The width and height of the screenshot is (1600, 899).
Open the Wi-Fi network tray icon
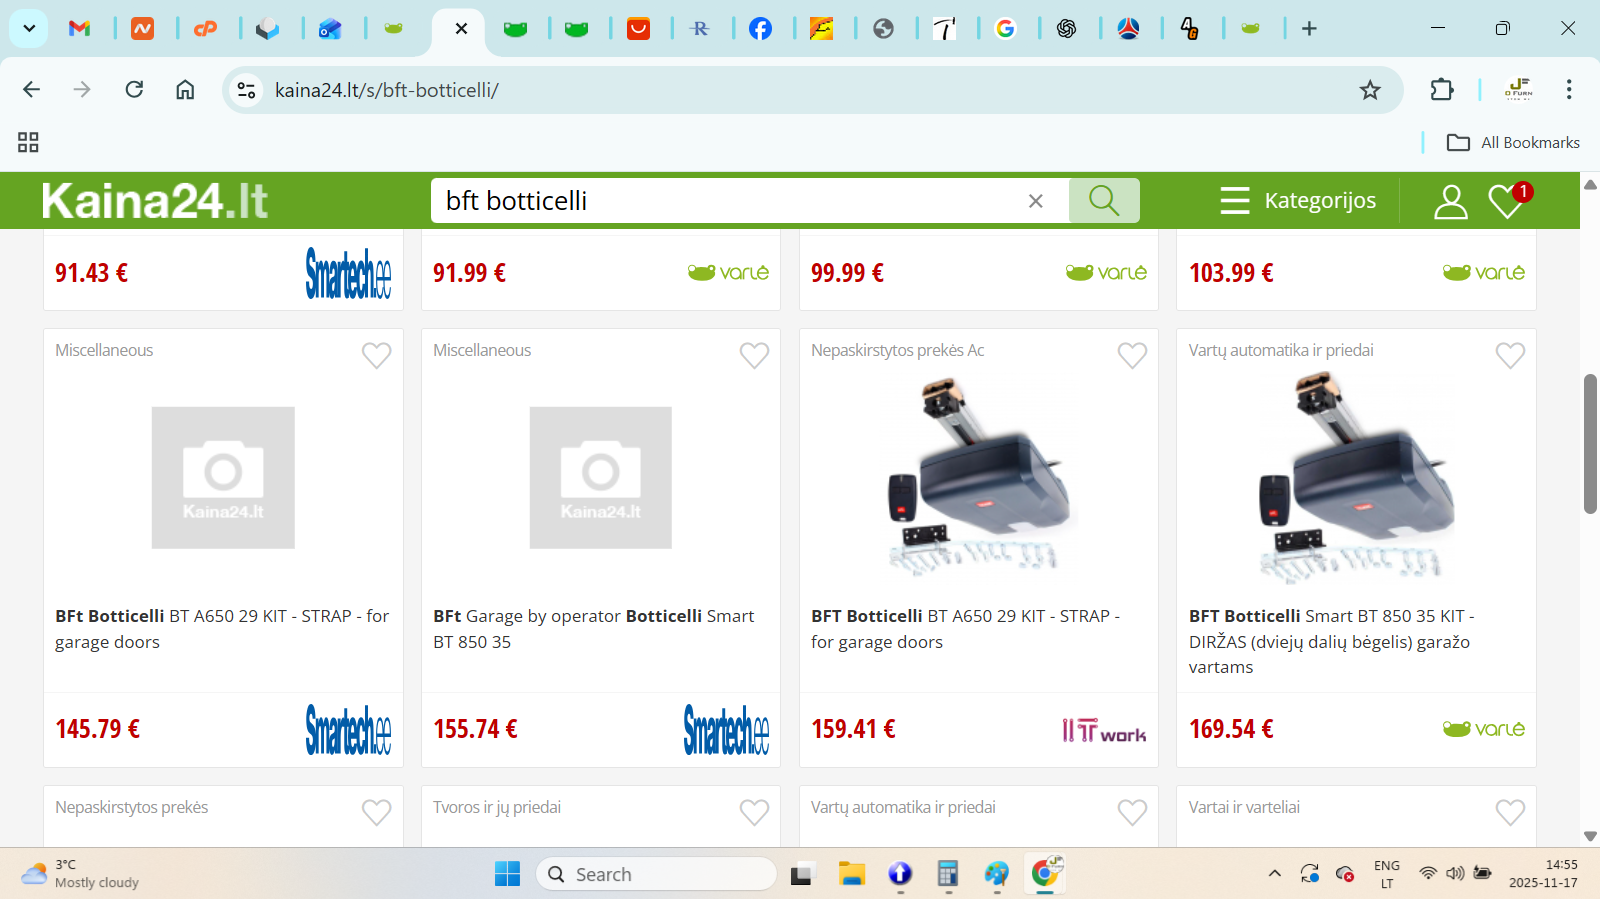(x=1428, y=874)
